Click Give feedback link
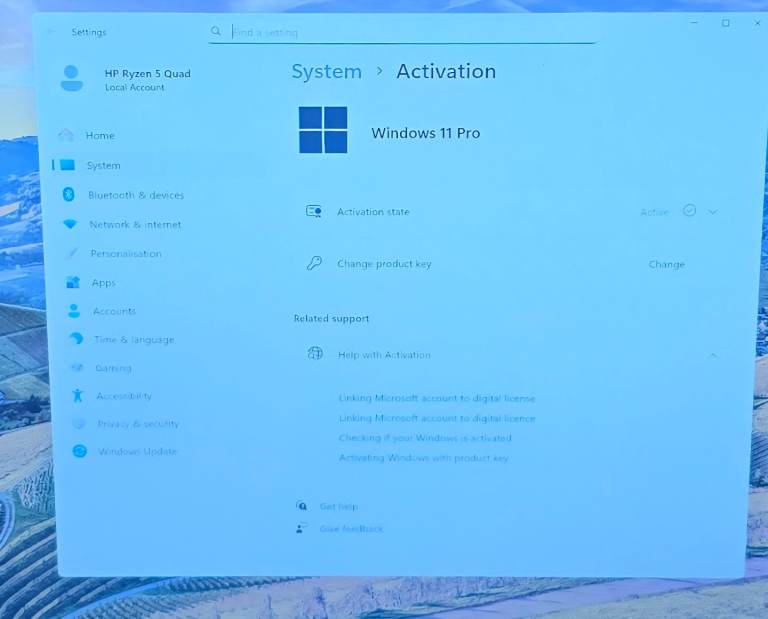The image size is (768, 619). pyautogui.click(x=351, y=529)
